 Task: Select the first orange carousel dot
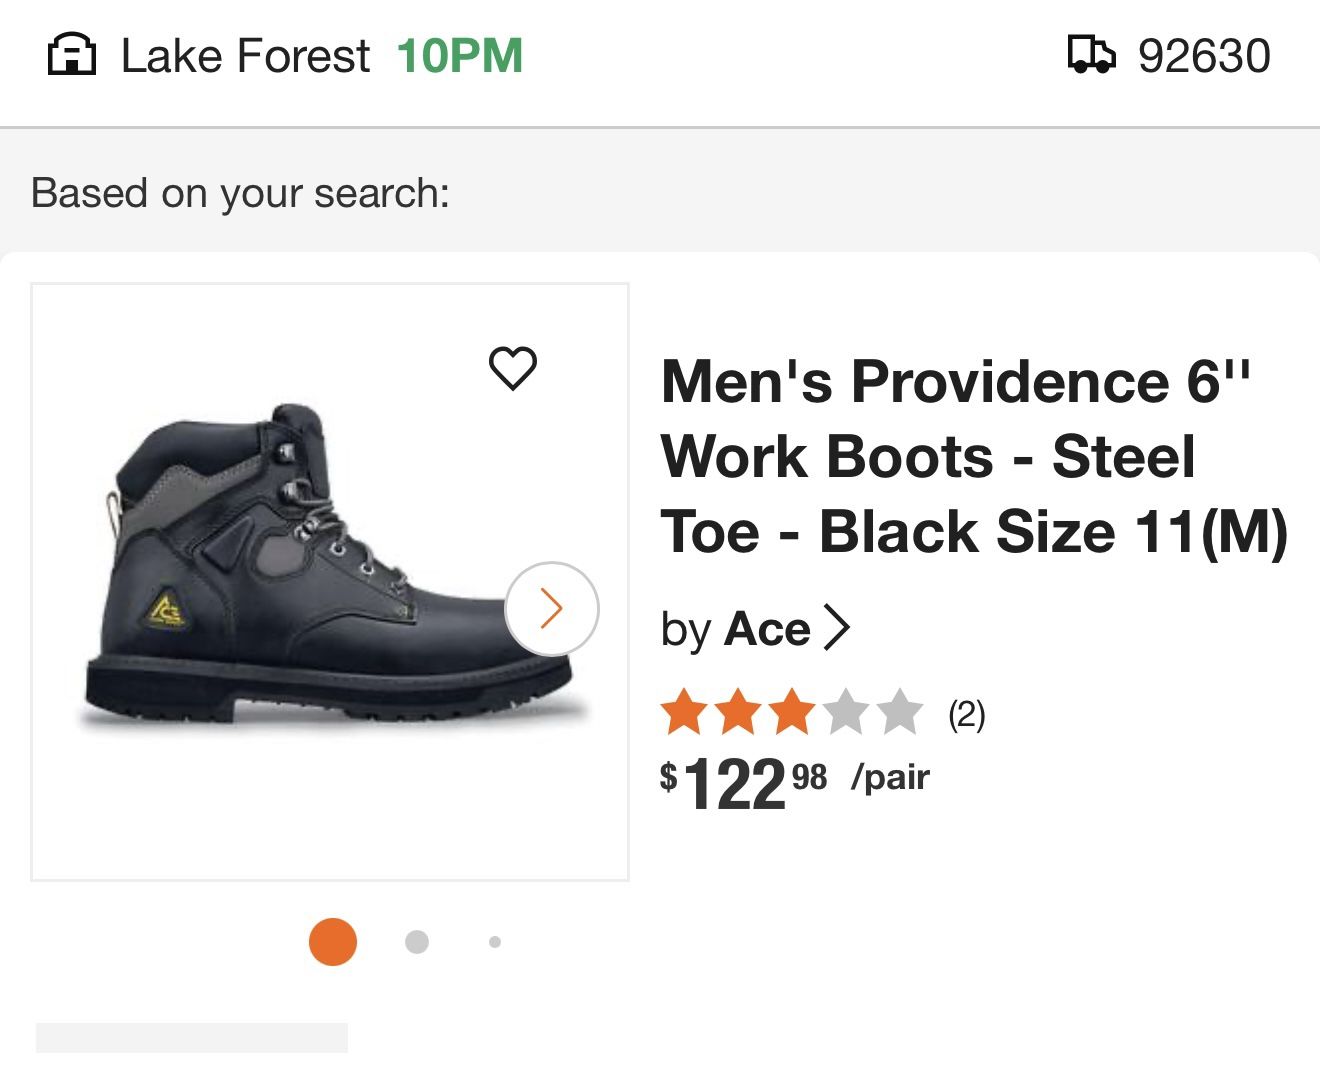333,942
